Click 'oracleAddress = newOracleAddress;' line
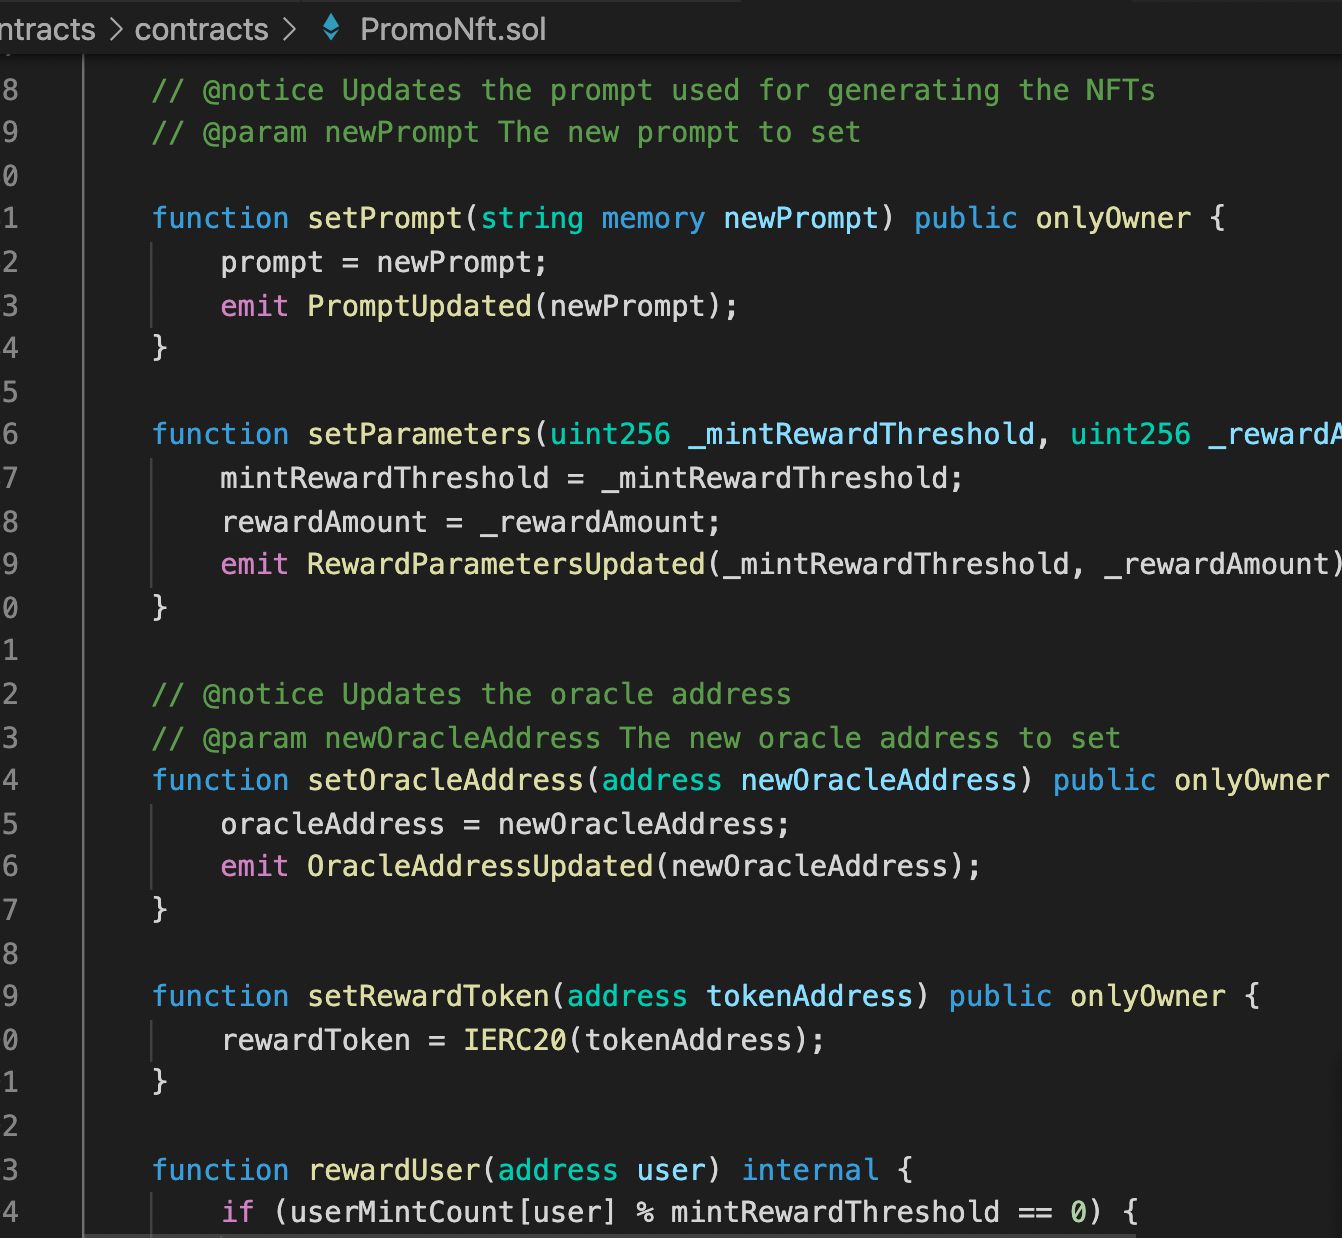Screen dimensions: 1342x1238 505,824
